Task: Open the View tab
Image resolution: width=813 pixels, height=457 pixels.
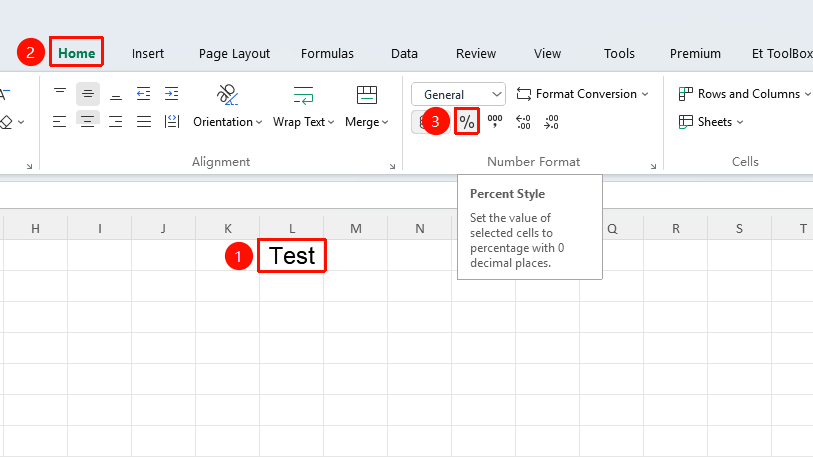Action: 548,53
